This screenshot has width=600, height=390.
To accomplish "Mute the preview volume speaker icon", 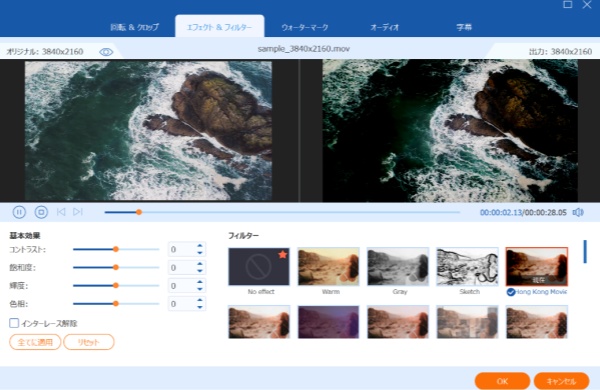I will point(578,212).
